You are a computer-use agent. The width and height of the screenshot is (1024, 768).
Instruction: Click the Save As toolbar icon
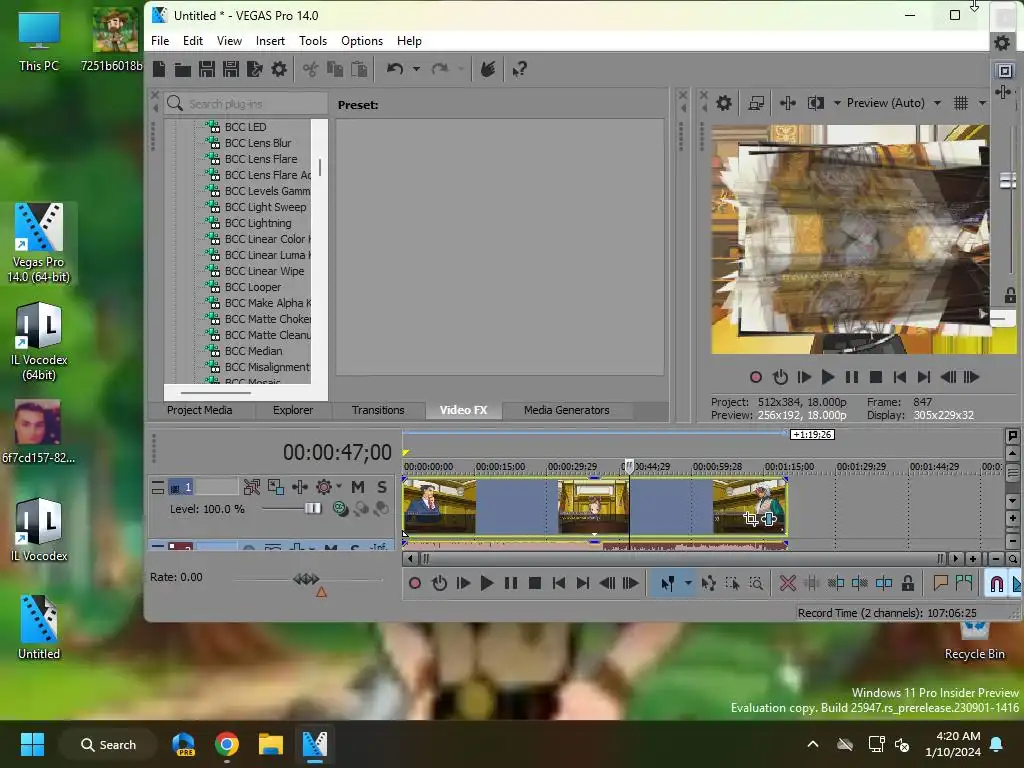[231, 69]
